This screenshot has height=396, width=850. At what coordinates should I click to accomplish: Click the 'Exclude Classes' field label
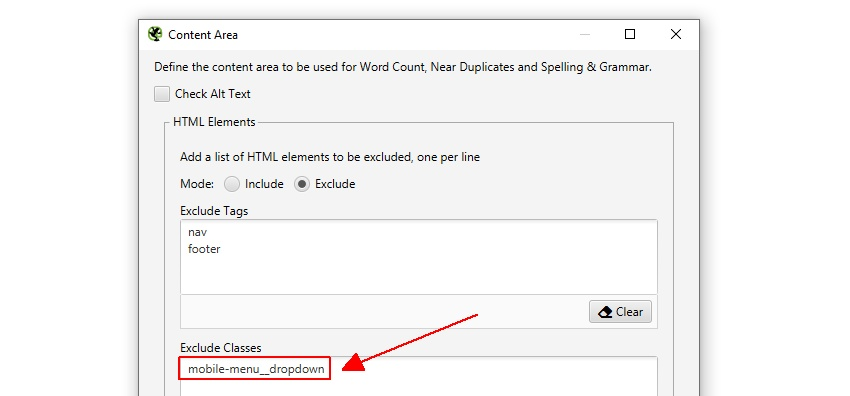tap(221, 348)
